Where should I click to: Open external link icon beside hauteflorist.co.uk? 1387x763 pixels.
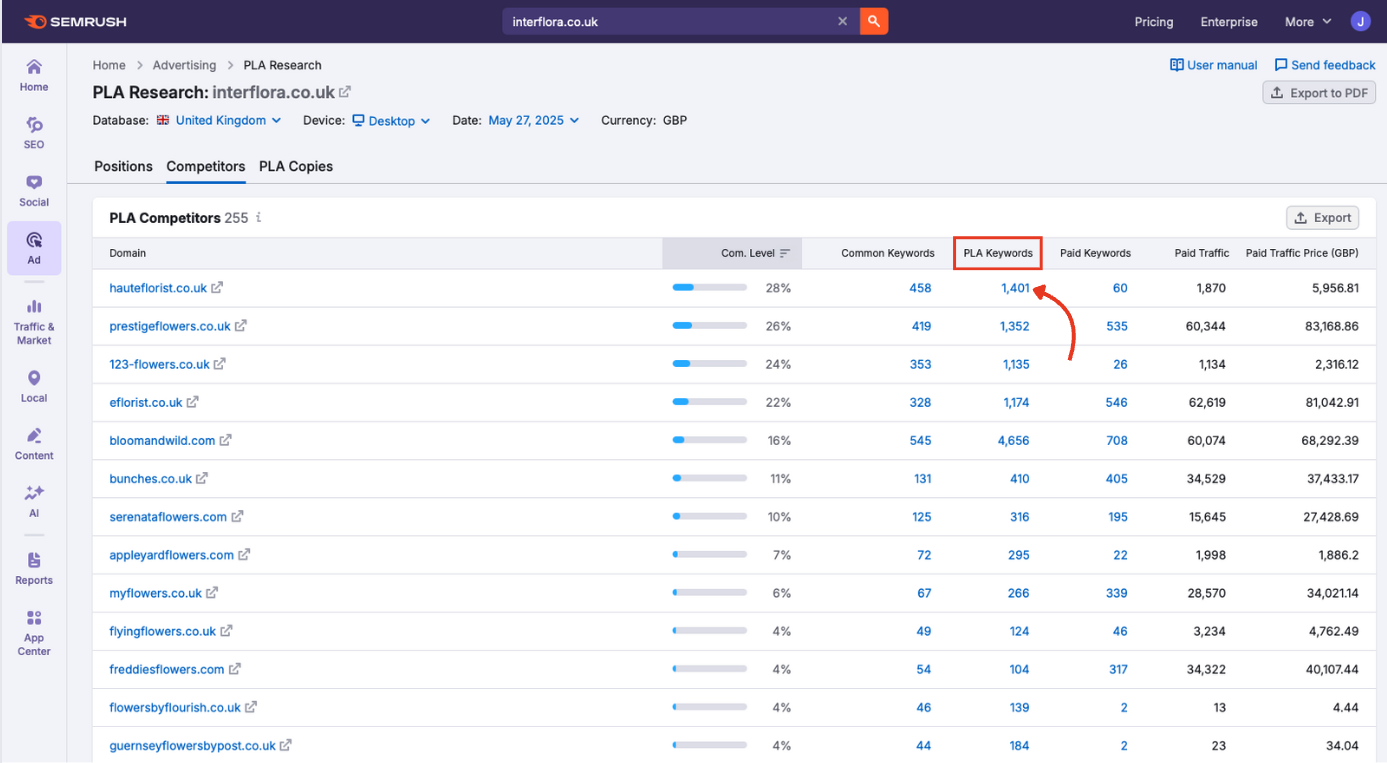[217, 288]
